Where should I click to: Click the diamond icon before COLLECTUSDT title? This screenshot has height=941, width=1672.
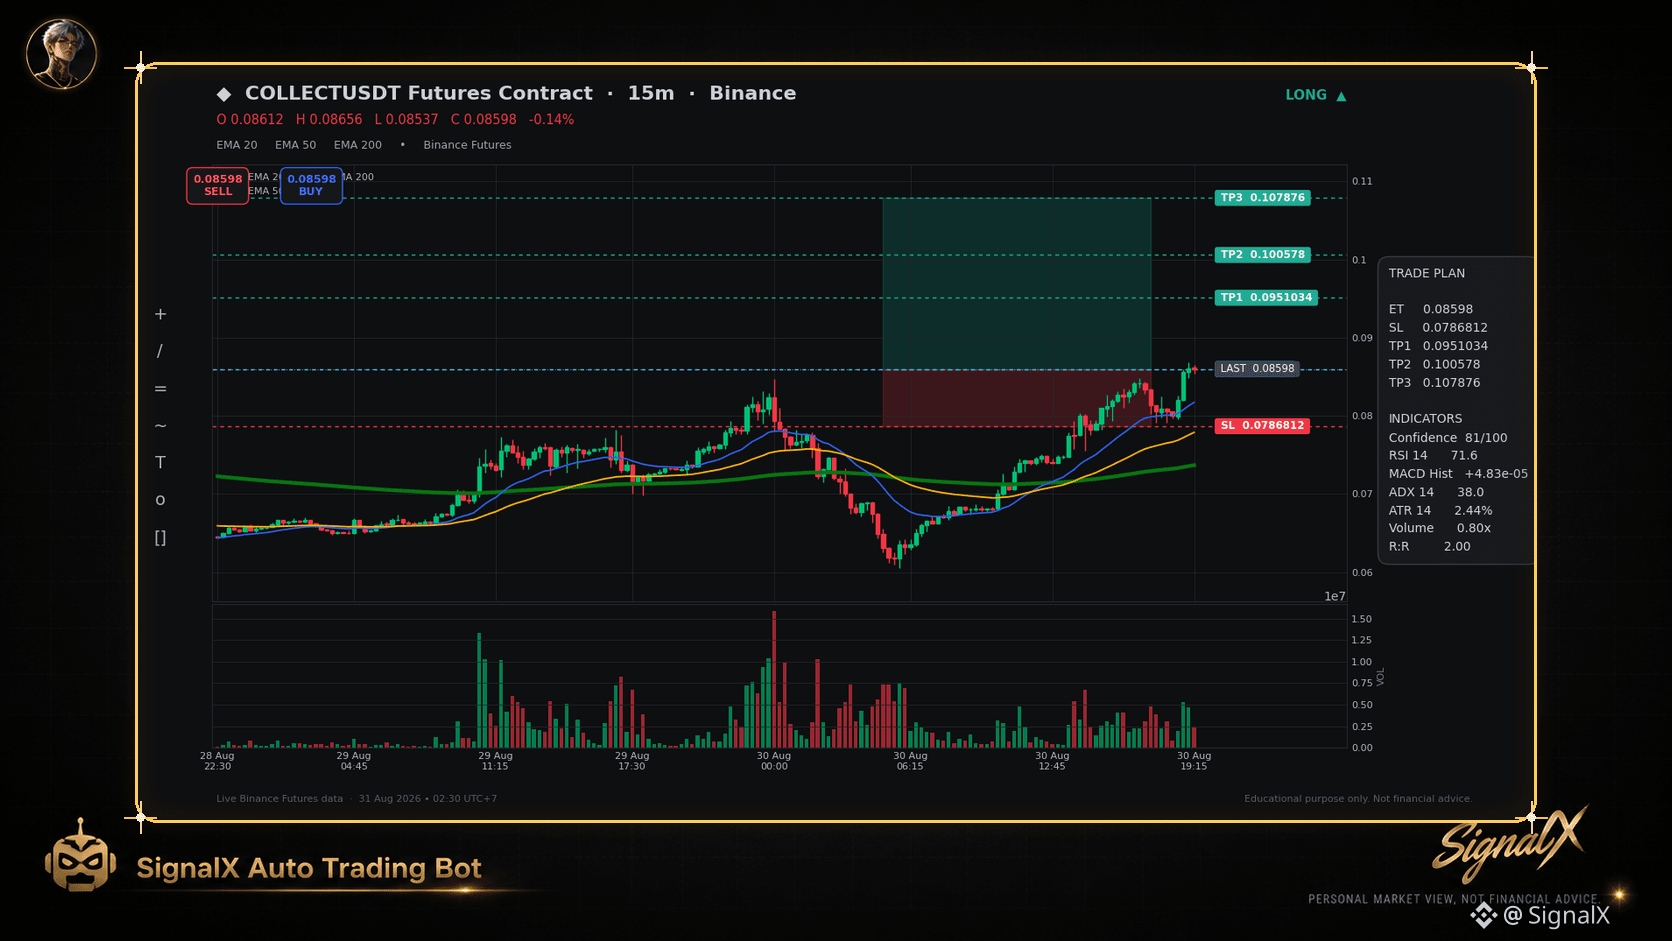(x=224, y=94)
